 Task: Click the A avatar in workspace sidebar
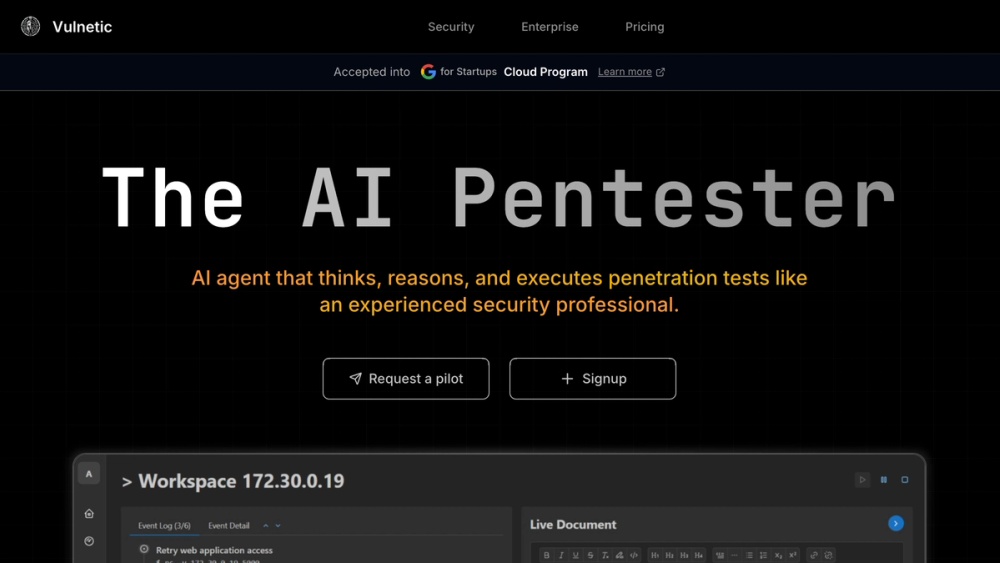coord(89,474)
